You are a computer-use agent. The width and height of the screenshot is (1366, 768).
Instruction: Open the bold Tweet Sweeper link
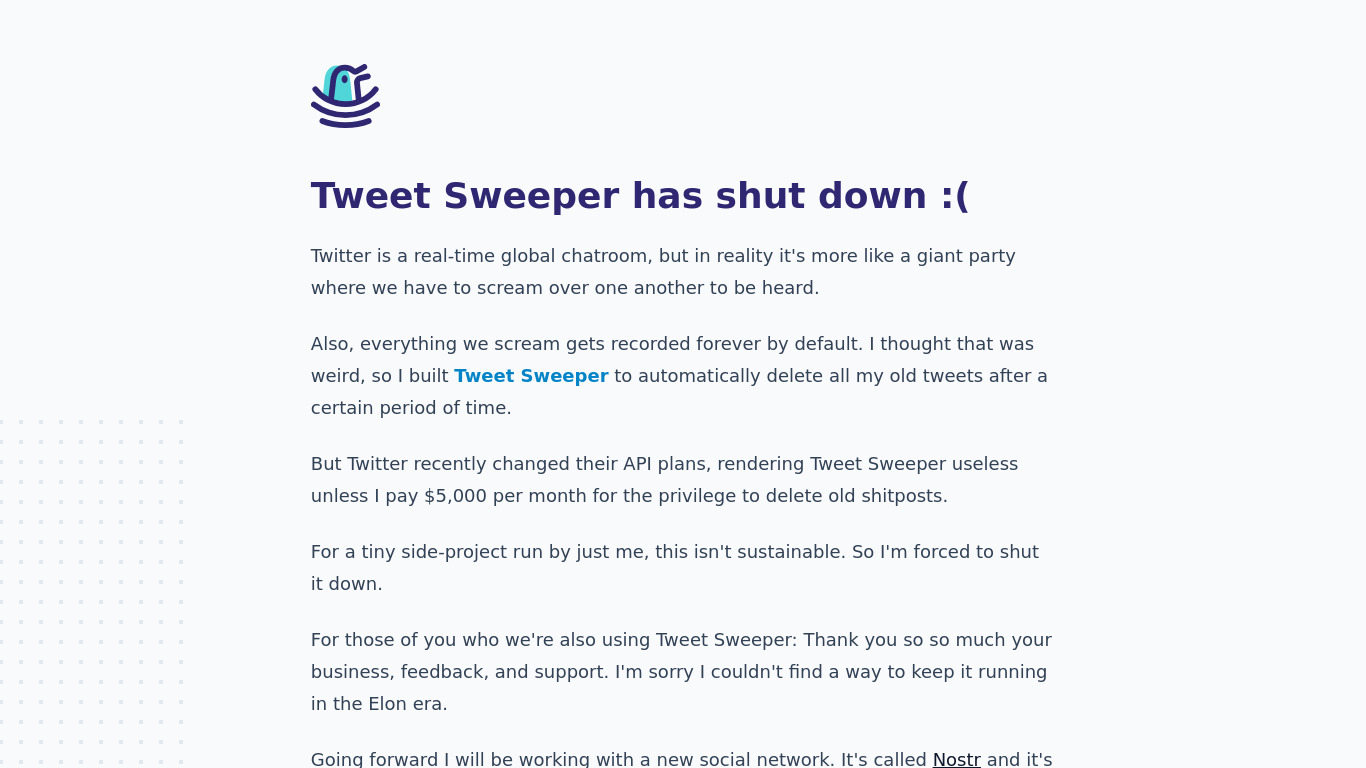coord(531,376)
